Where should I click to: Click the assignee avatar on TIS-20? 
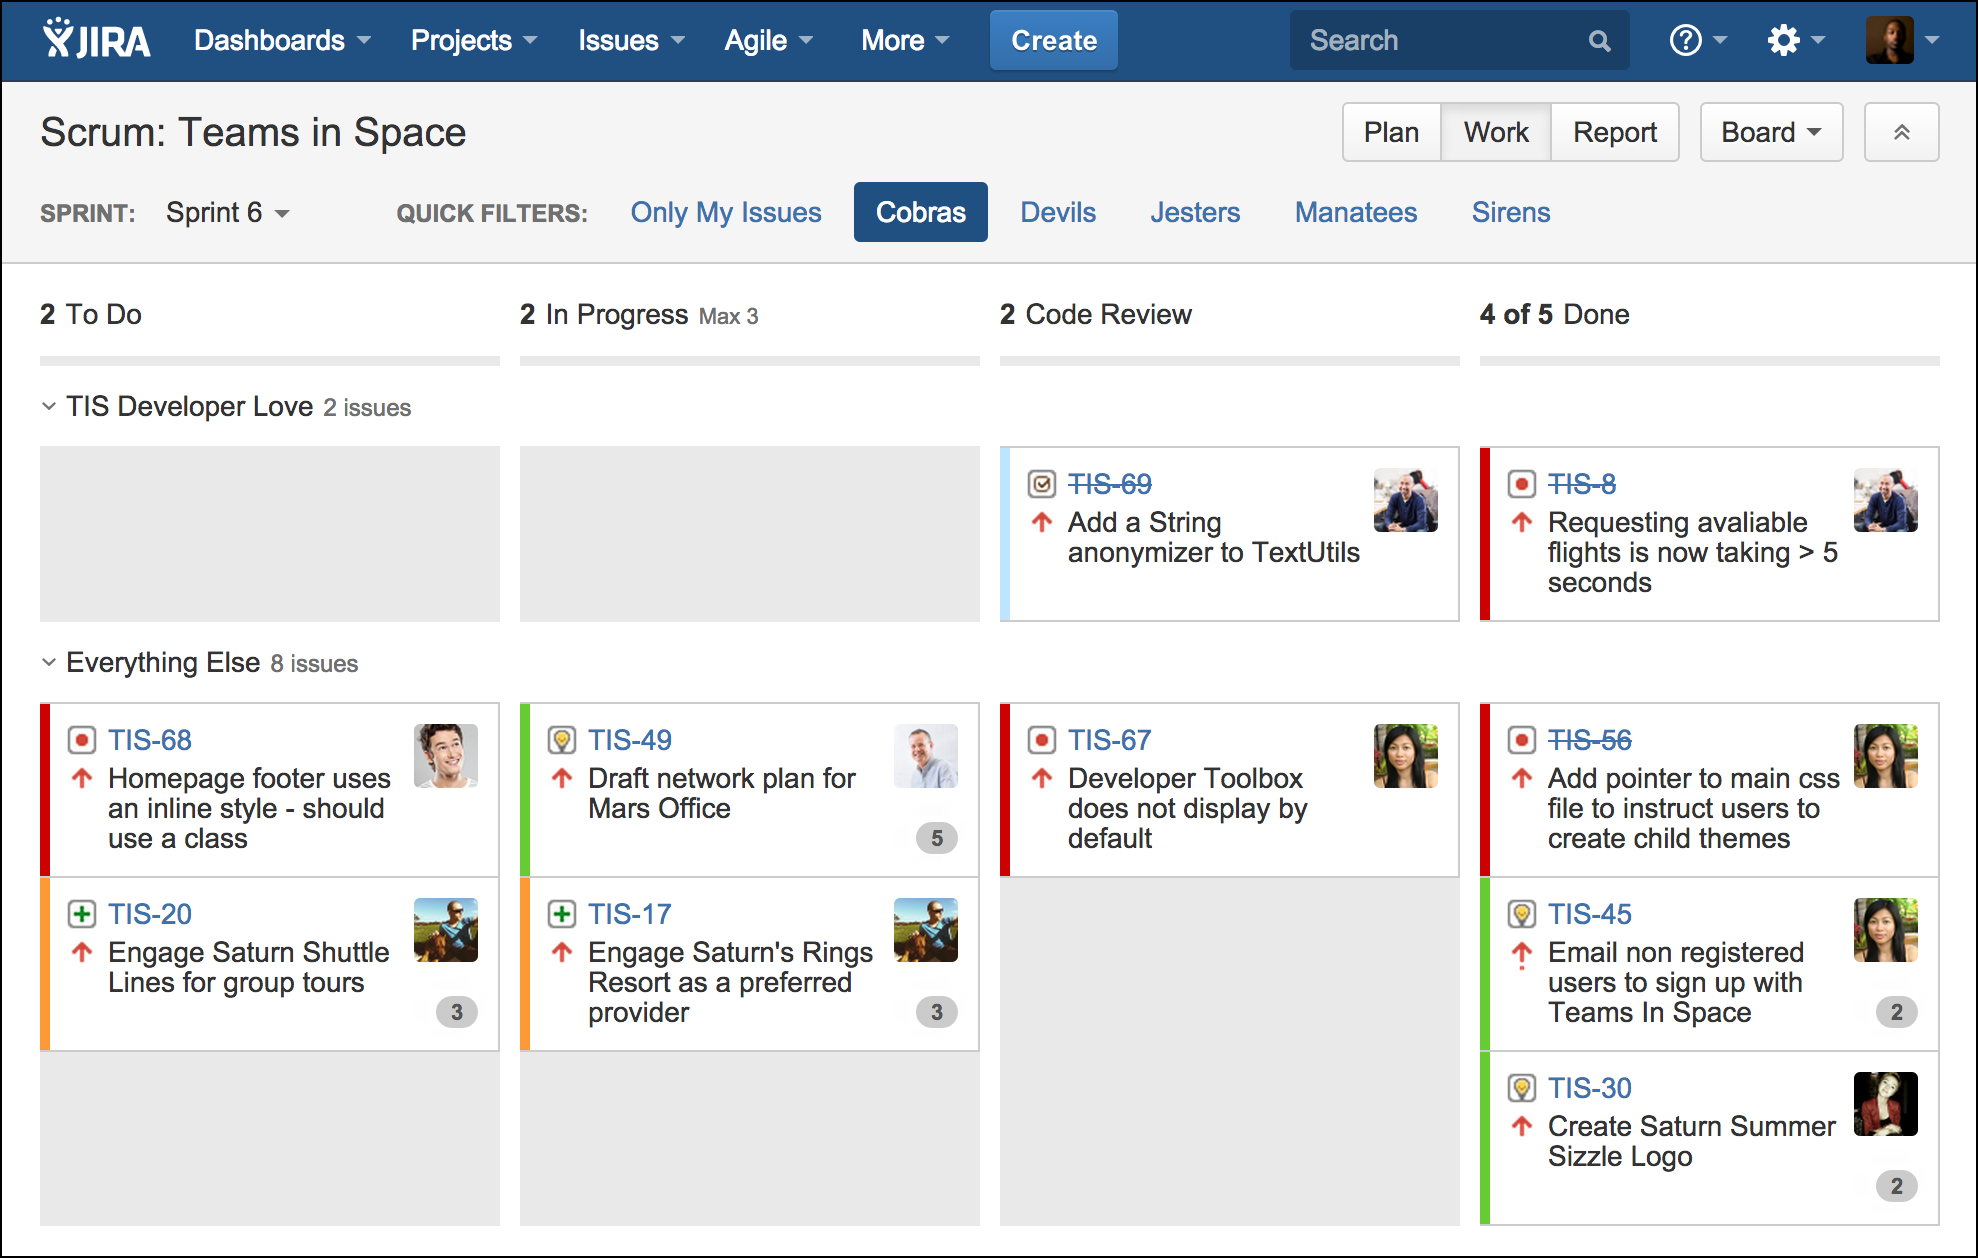click(445, 930)
